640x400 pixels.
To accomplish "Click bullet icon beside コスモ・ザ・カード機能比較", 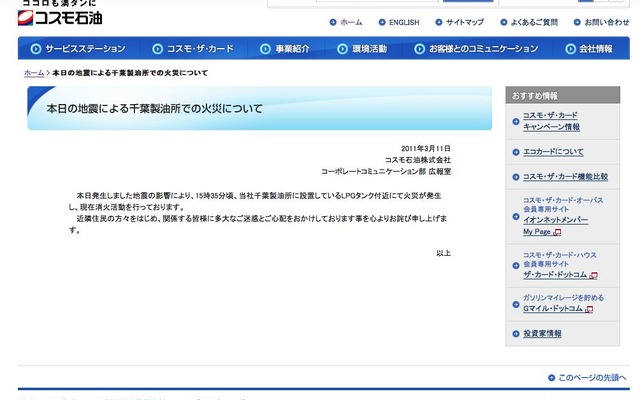I will click(516, 177).
